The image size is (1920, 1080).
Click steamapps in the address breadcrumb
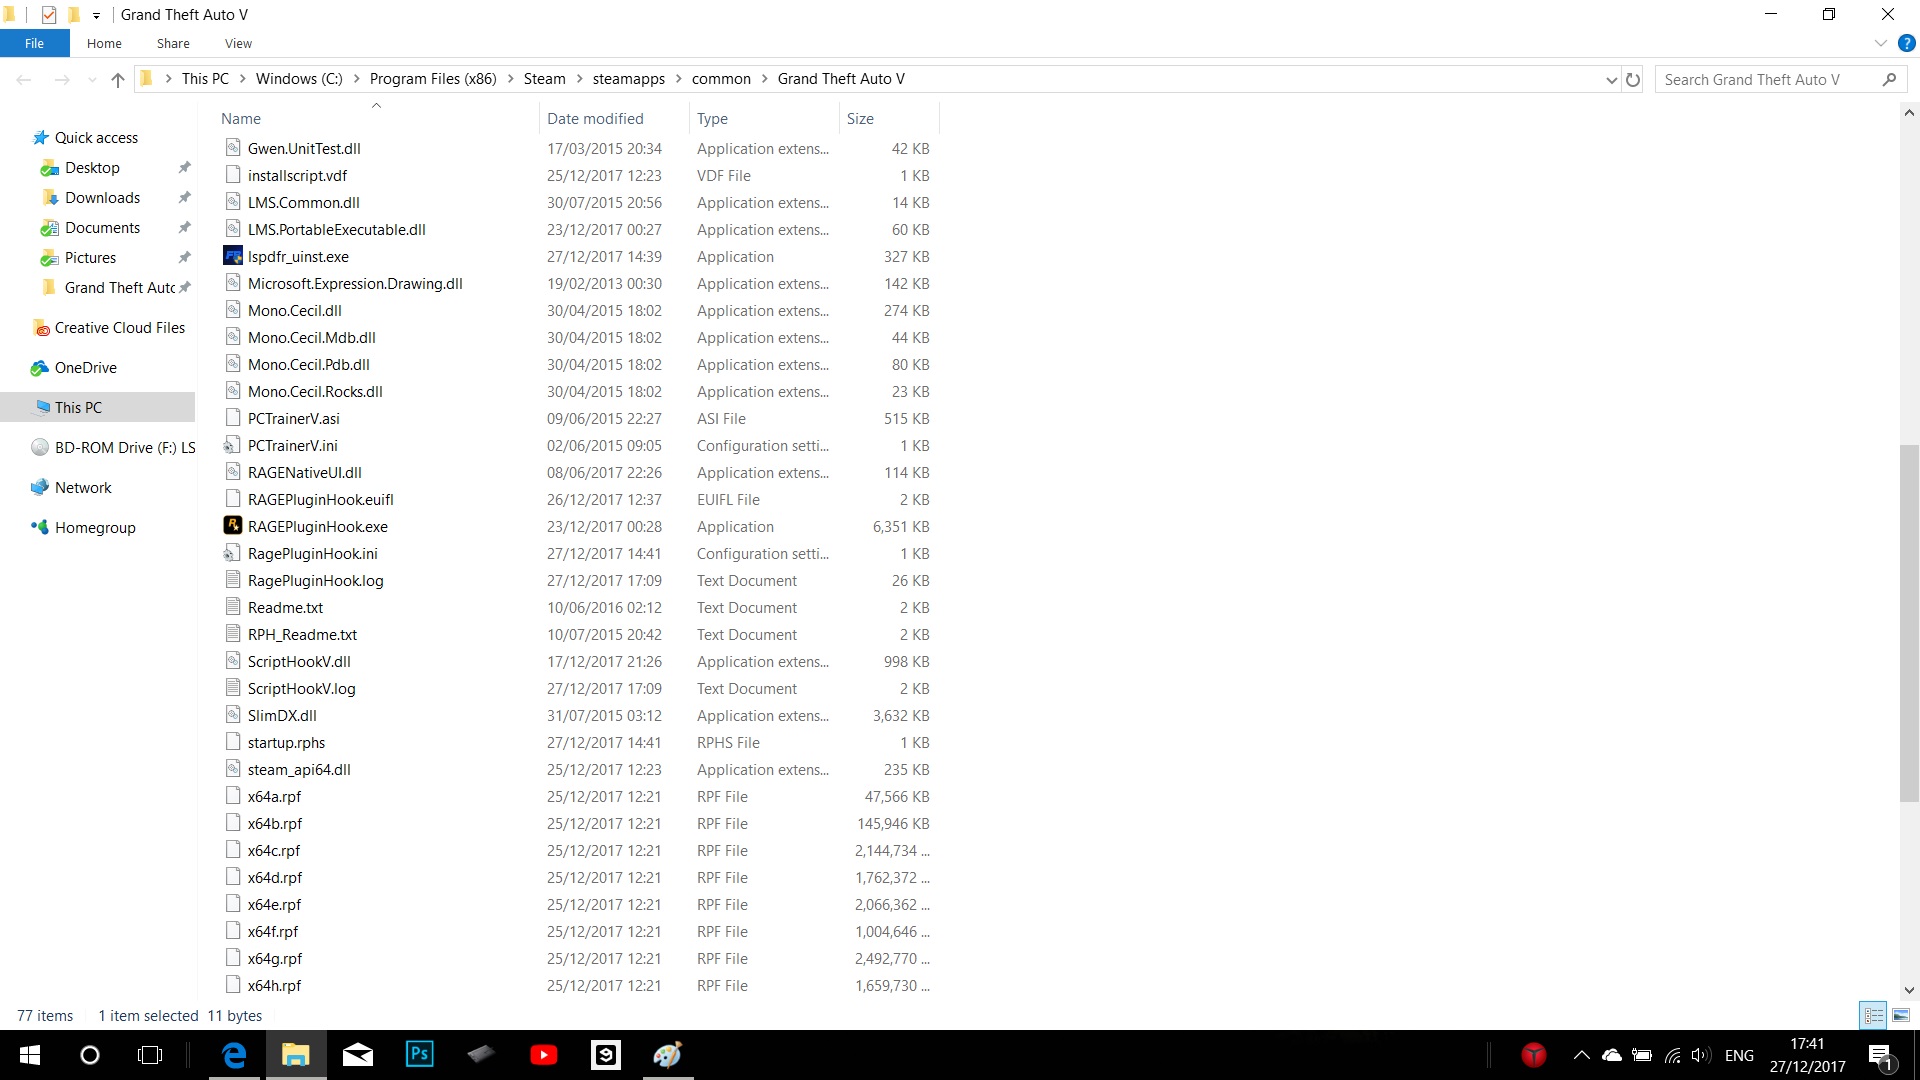click(x=628, y=79)
